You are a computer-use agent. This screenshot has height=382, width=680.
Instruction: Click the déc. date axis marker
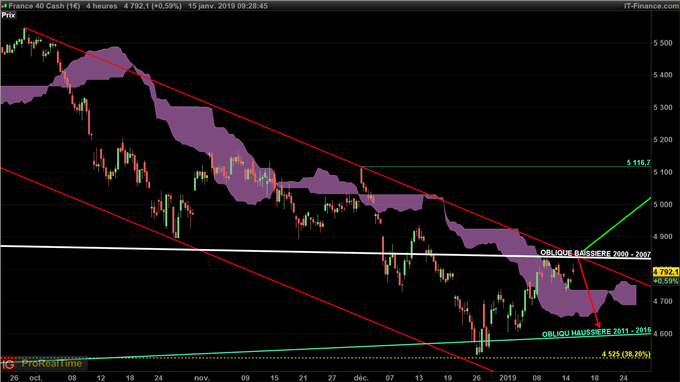pyautogui.click(x=361, y=378)
